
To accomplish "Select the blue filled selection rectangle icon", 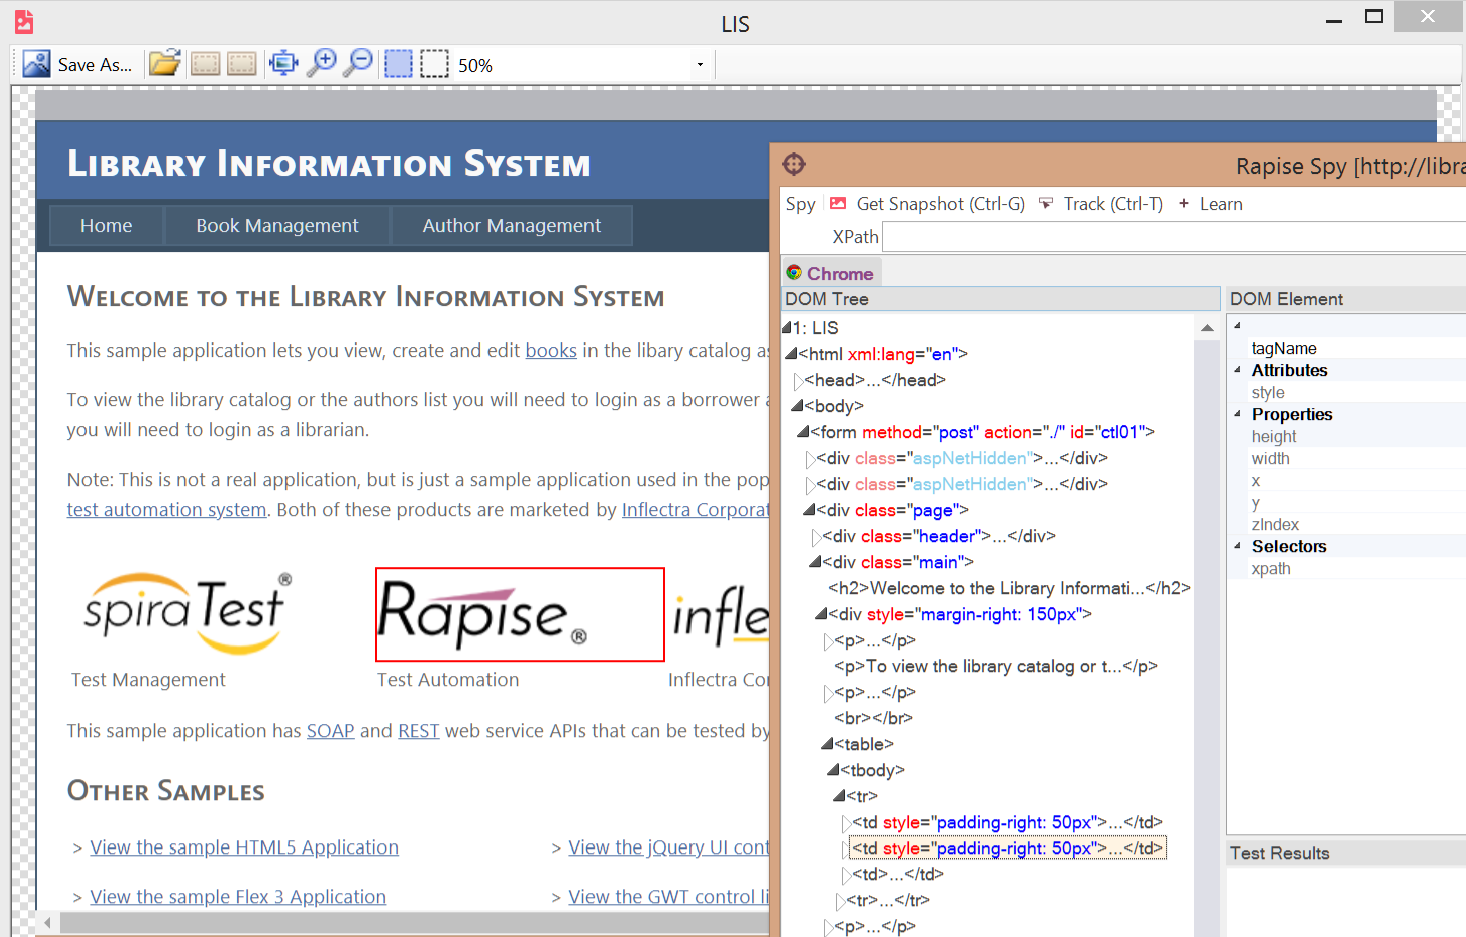I will [398, 64].
